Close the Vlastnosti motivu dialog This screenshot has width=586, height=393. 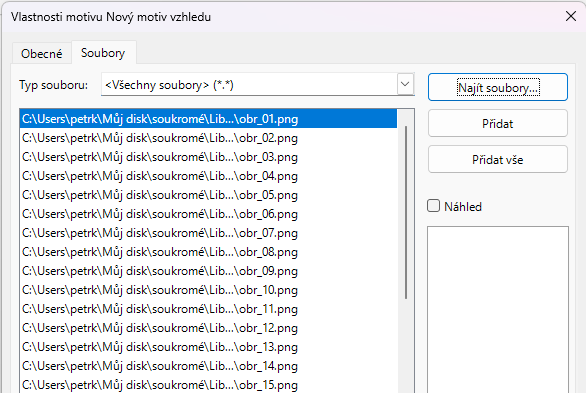(571, 16)
